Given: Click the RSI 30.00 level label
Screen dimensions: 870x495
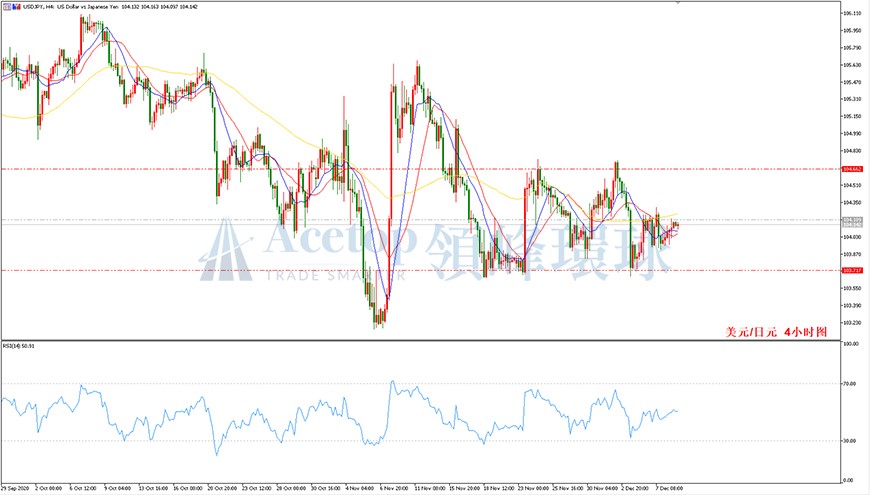Looking at the screenshot, I should click(851, 441).
